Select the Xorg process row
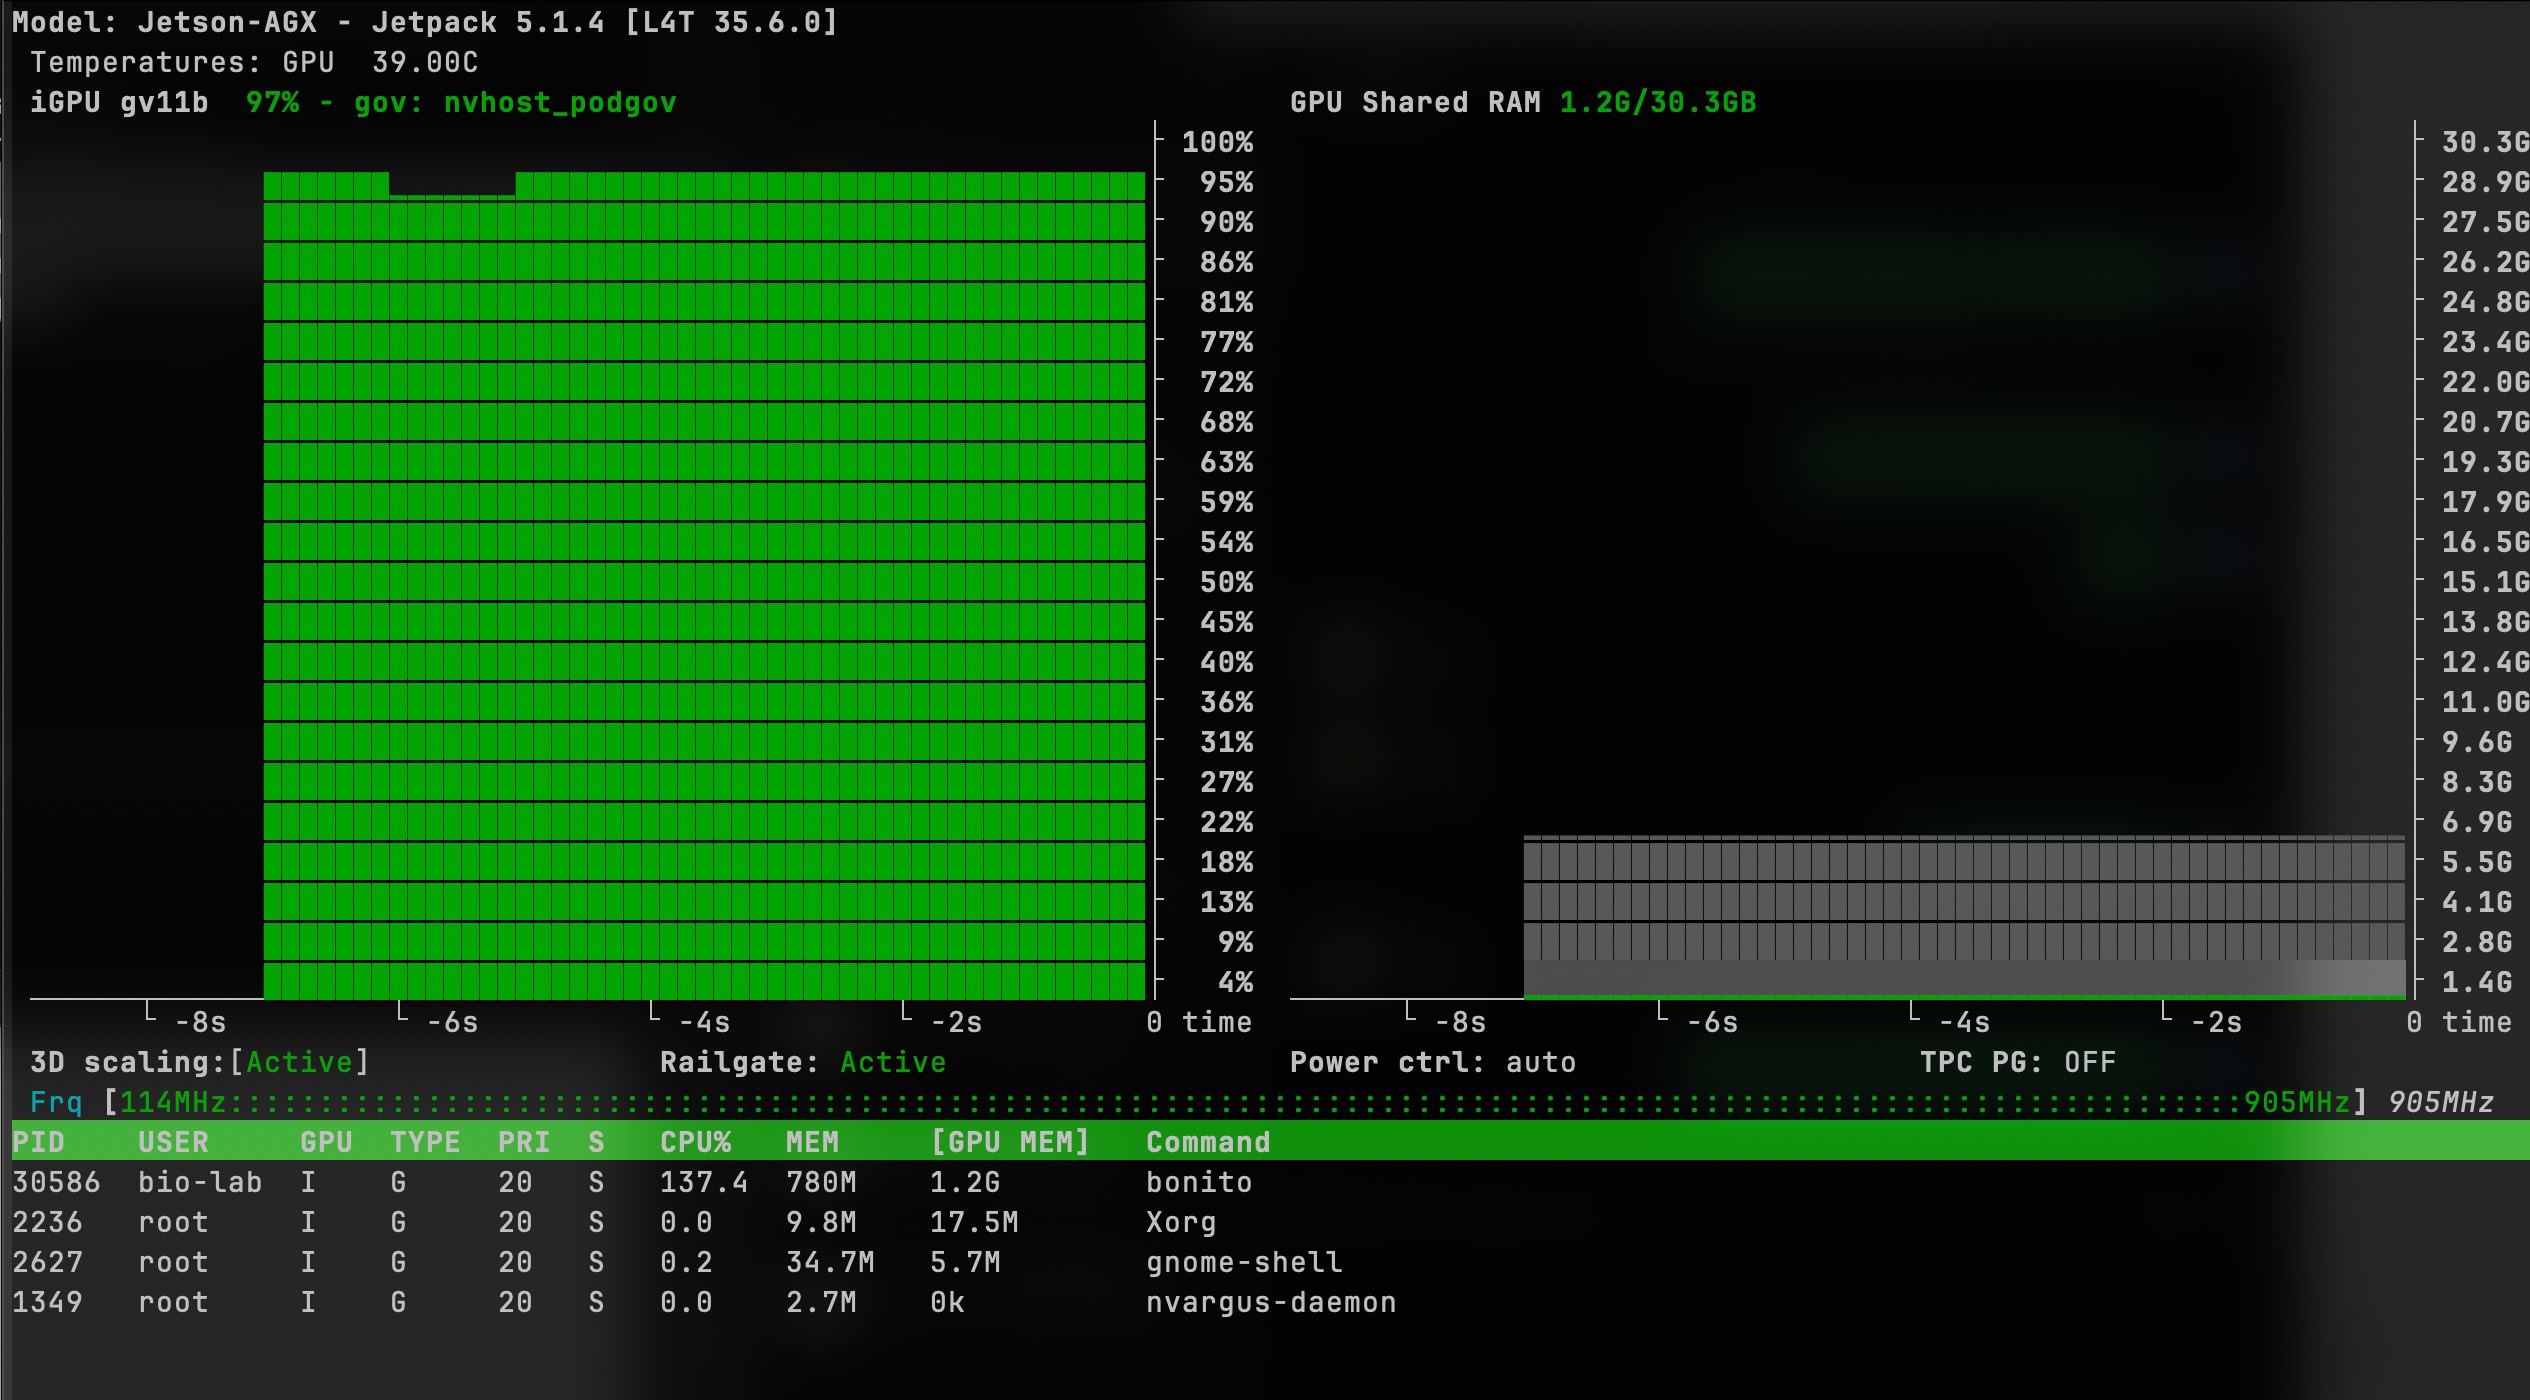The image size is (2530, 1400). [x=1265, y=1222]
